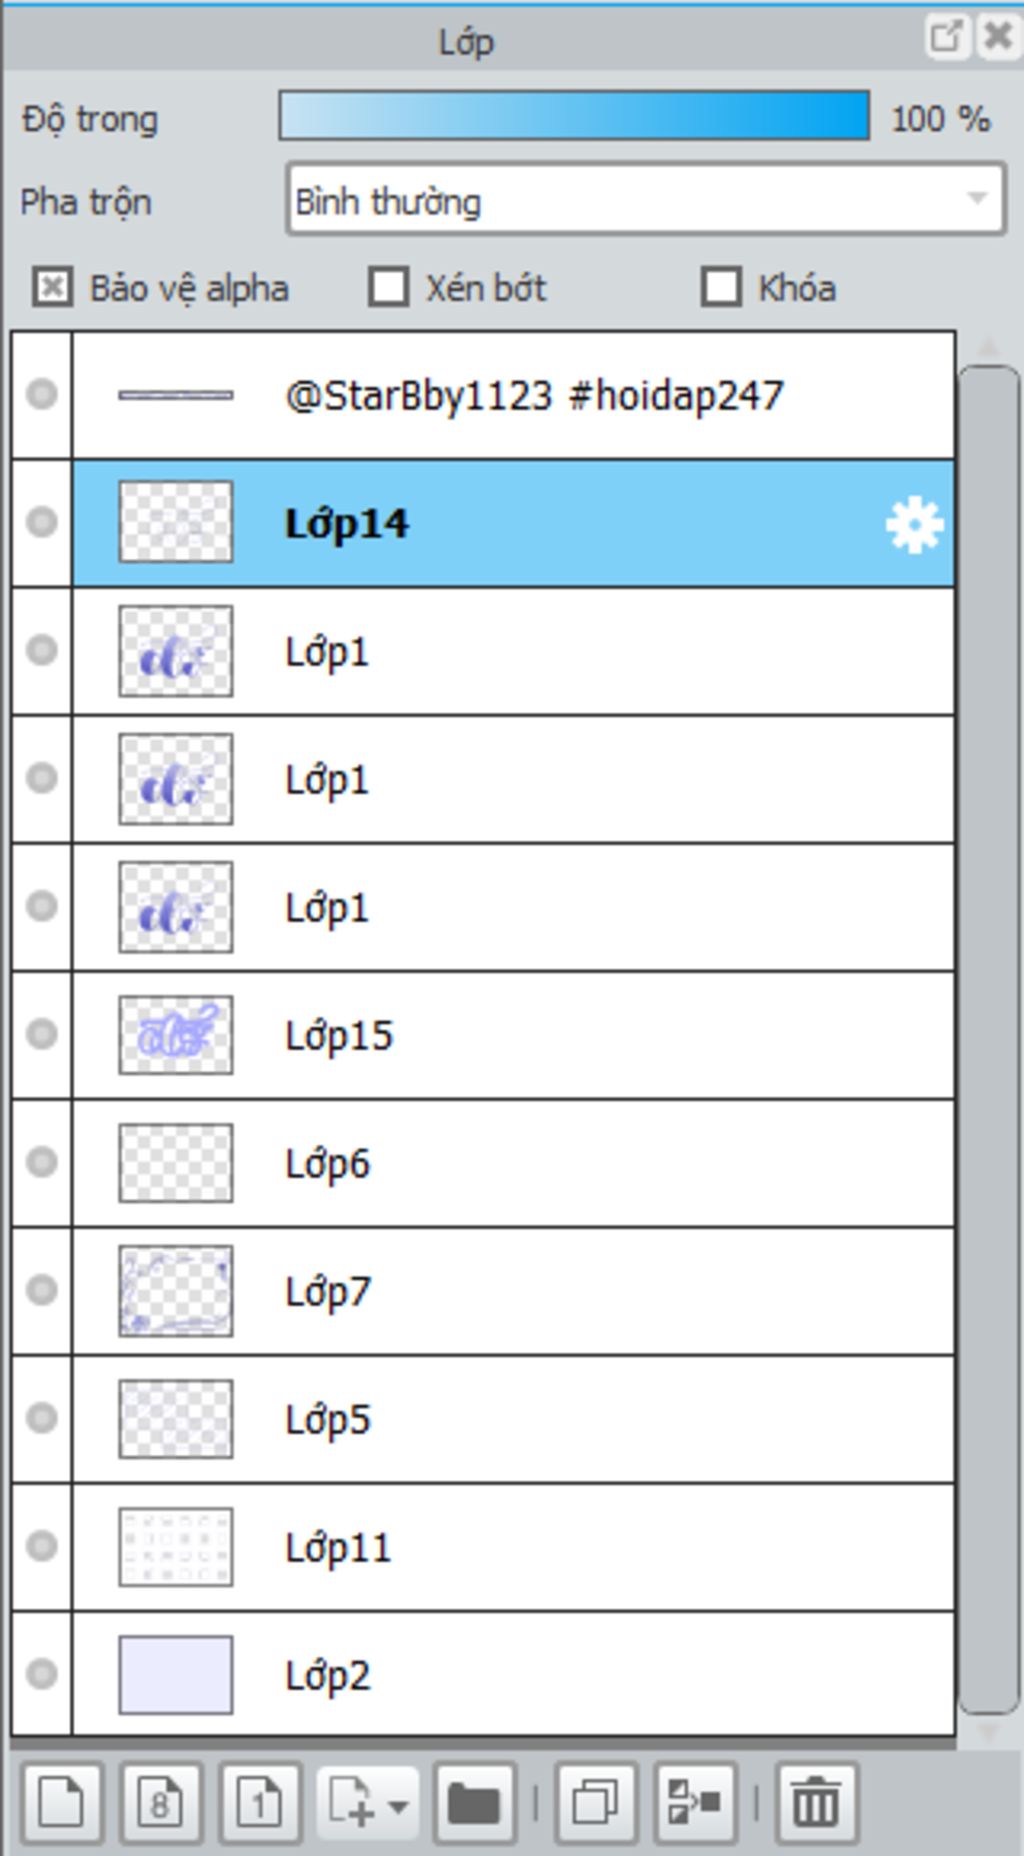Adjust the Độ trong opacity slider

pos(574,116)
